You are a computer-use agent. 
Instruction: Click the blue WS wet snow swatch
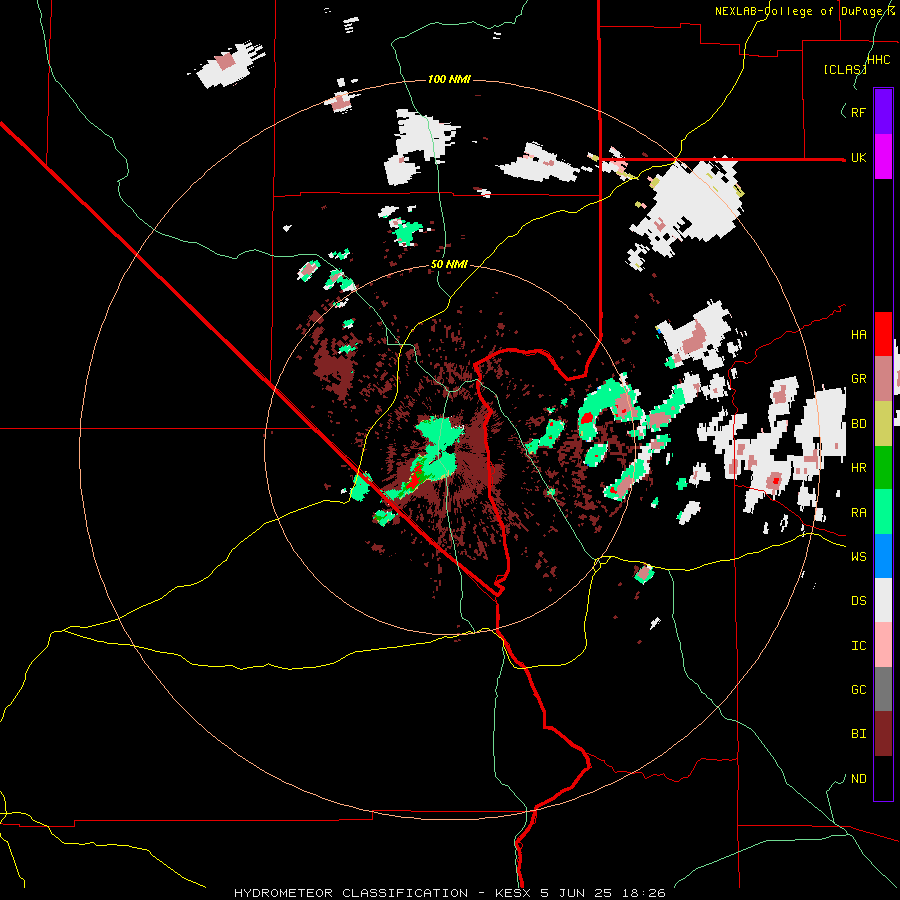pyautogui.click(x=883, y=556)
